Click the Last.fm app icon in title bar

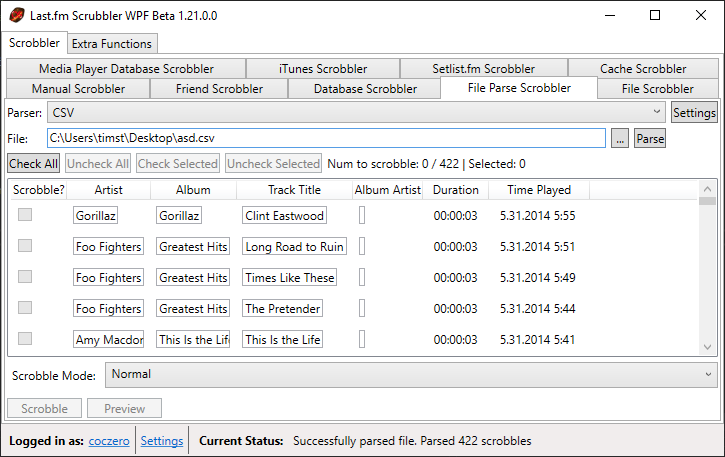(16, 15)
